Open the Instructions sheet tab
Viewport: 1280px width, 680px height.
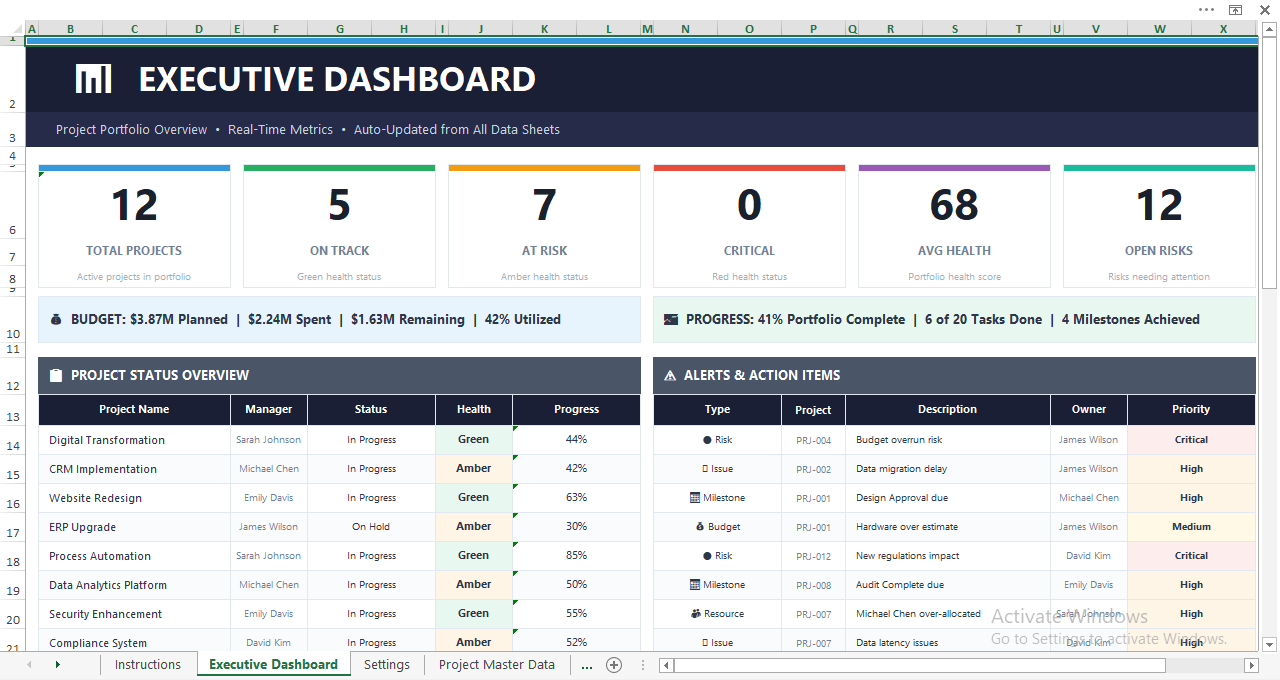[148, 664]
